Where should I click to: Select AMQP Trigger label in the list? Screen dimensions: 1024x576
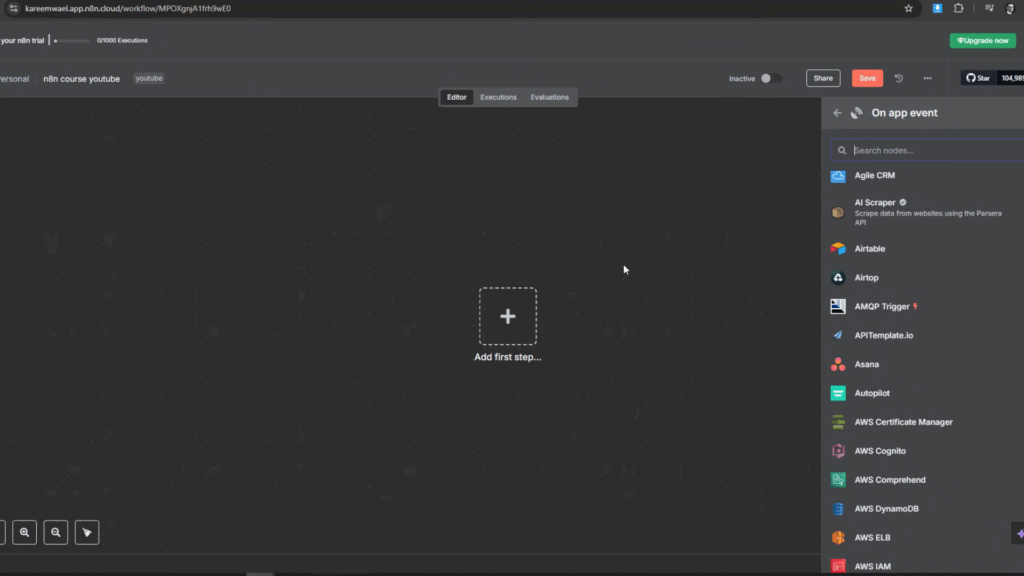tap(882, 306)
